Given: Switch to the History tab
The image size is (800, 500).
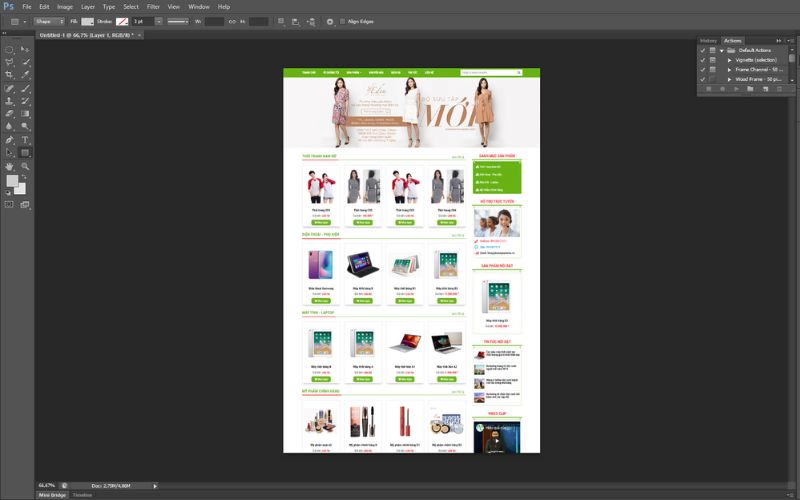Looking at the screenshot, I should [x=708, y=40].
